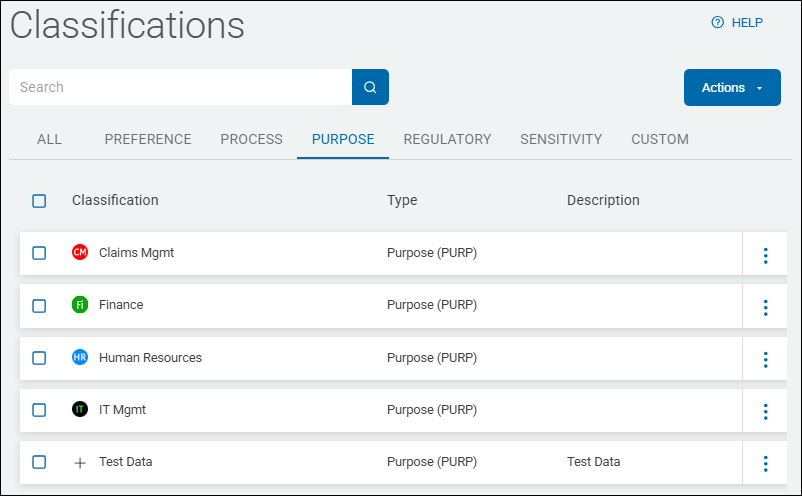Switch to the REGULATORY tab
Viewport: 802px width, 496px height.
coord(447,140)
